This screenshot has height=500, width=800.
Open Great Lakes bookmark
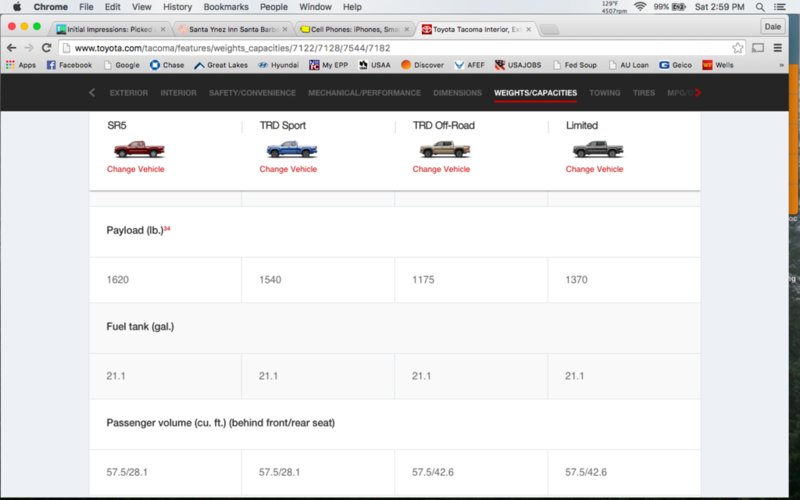(221, 65)
